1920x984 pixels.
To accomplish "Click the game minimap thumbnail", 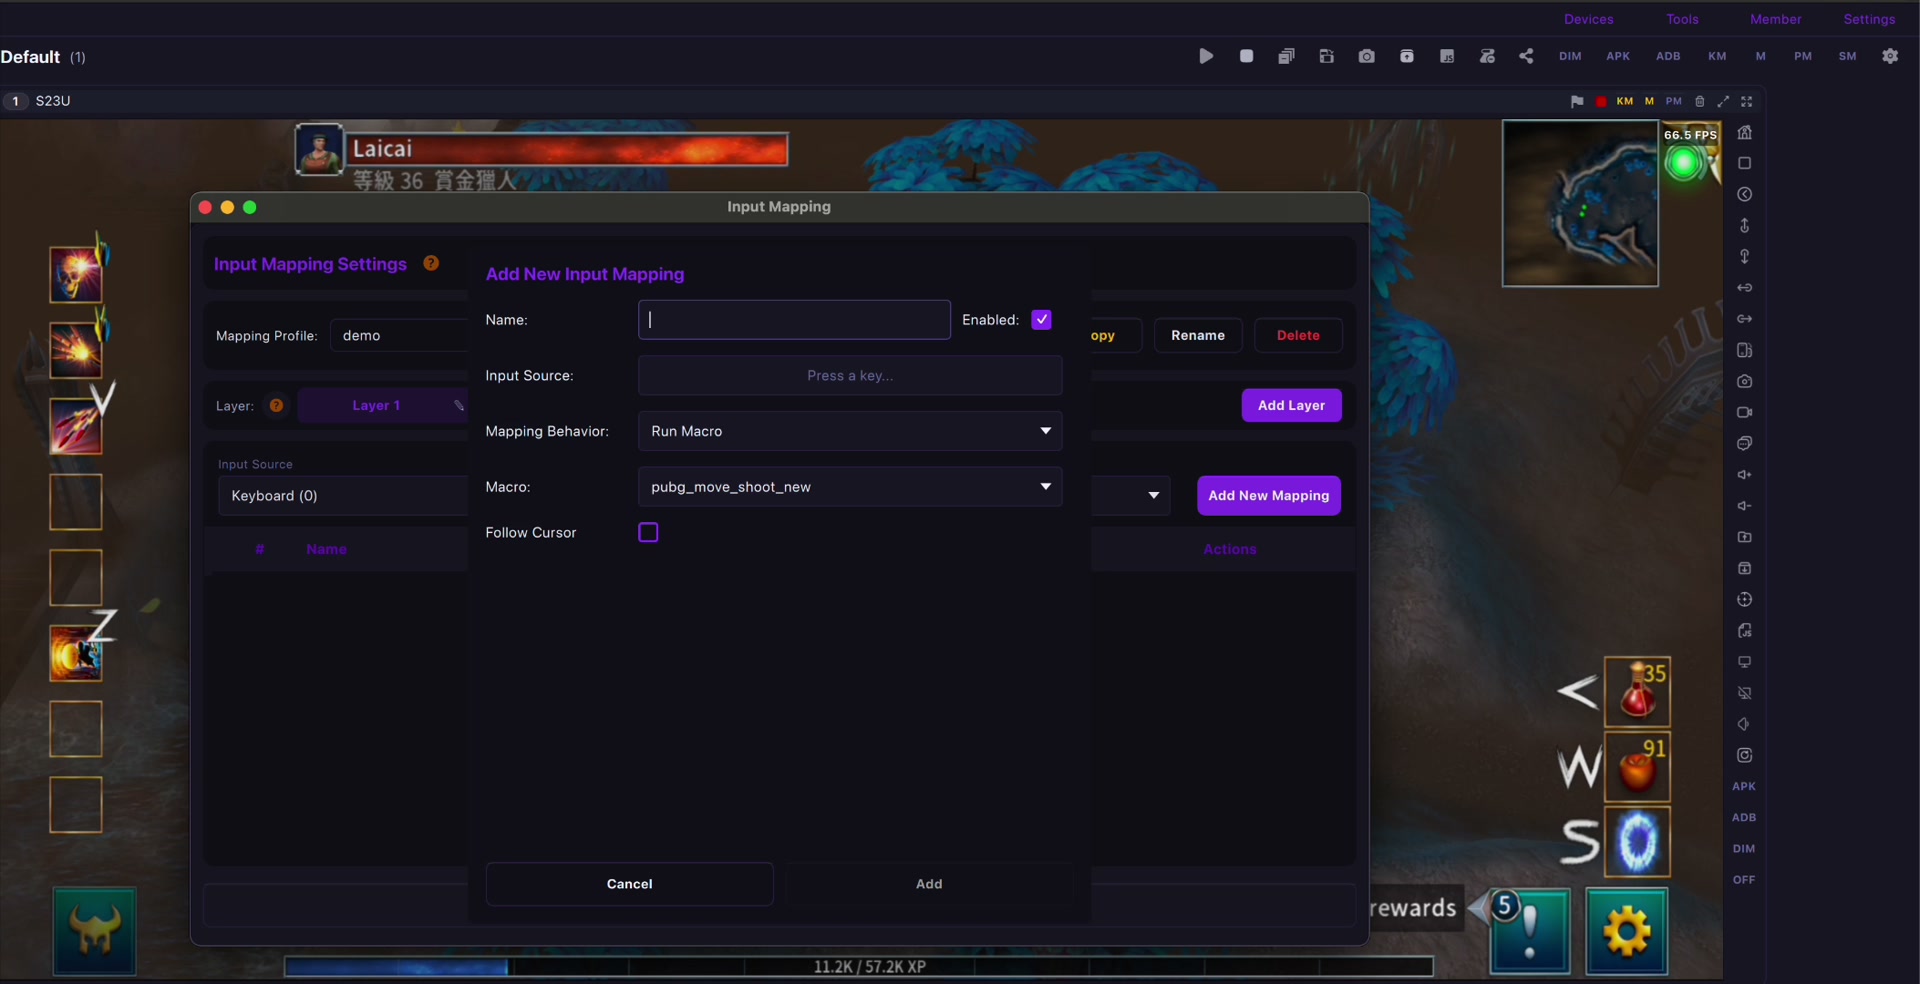I will coord(1580,203).
